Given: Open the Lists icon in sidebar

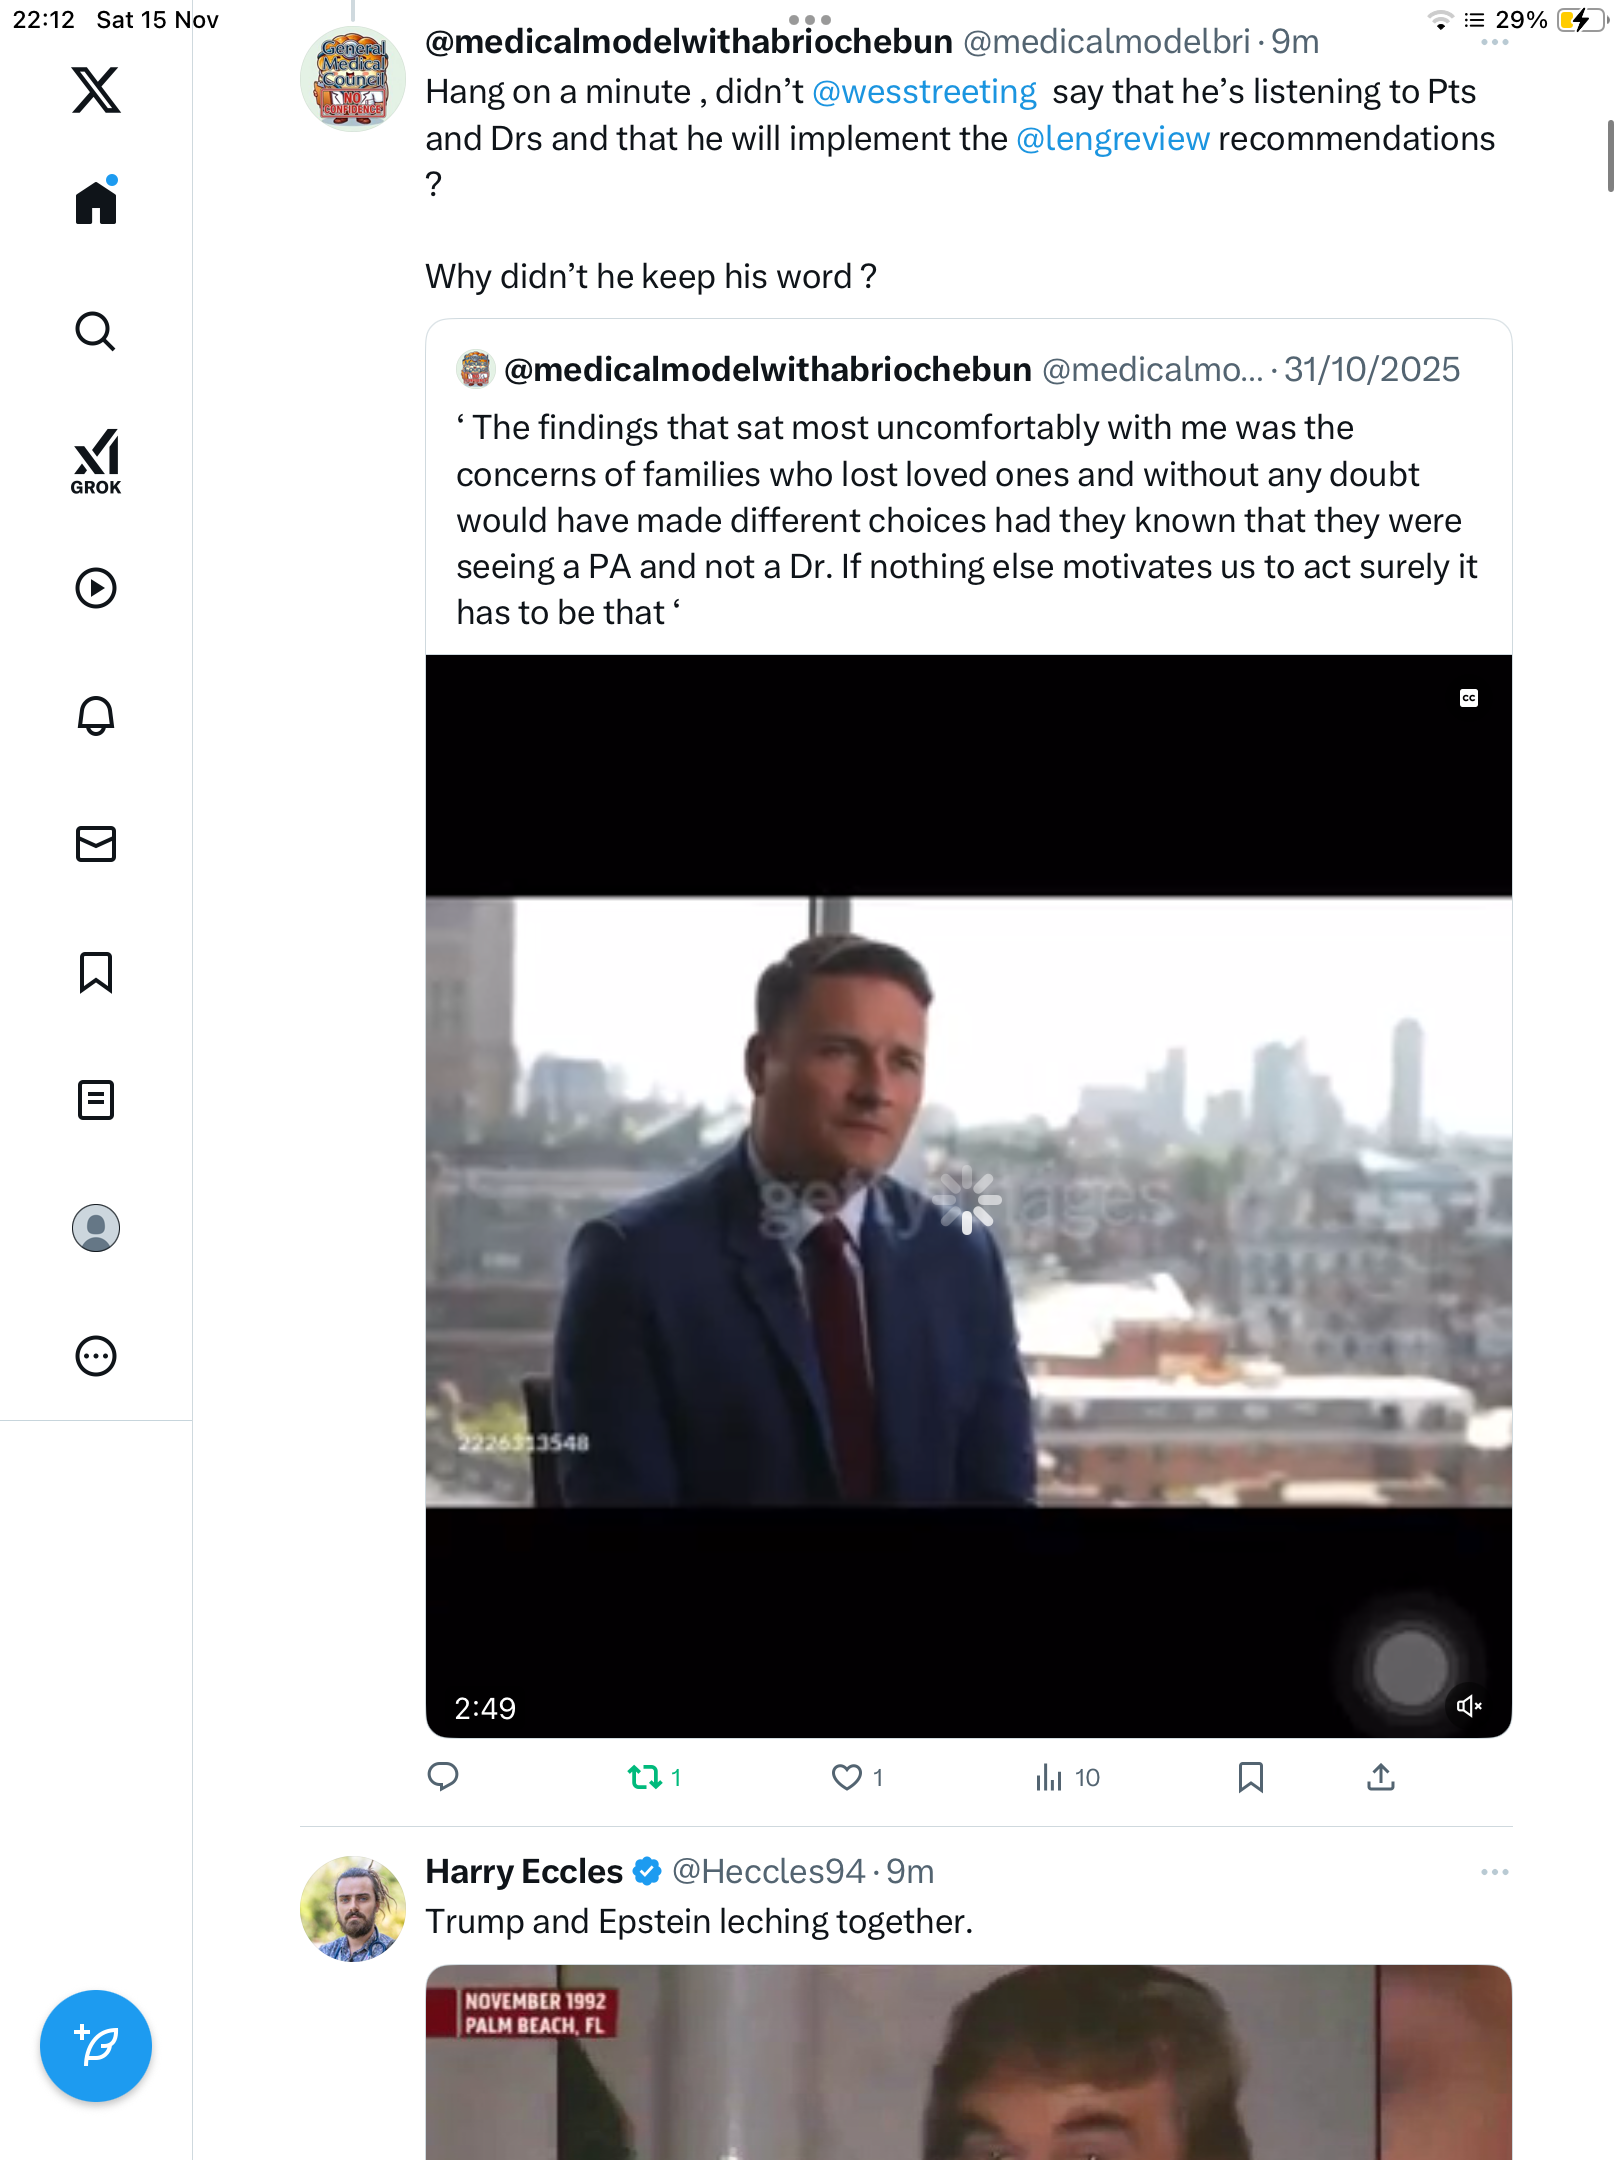Looking at the screenshot, I should (96, 1100).
